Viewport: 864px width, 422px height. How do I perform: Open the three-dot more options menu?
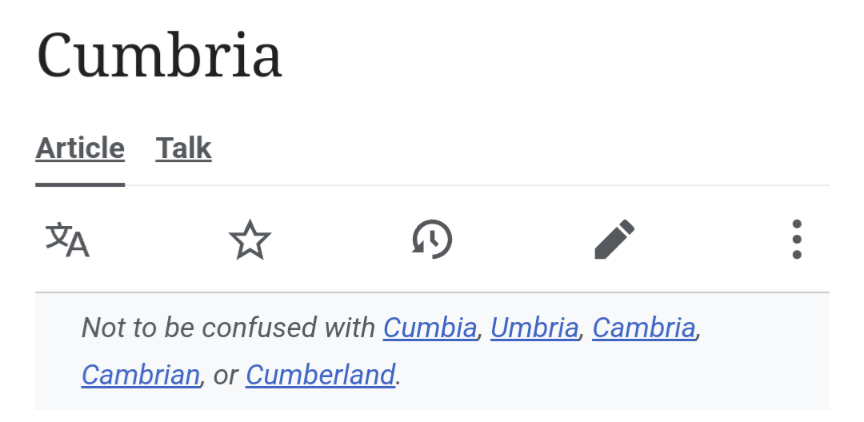click(796, 240)
